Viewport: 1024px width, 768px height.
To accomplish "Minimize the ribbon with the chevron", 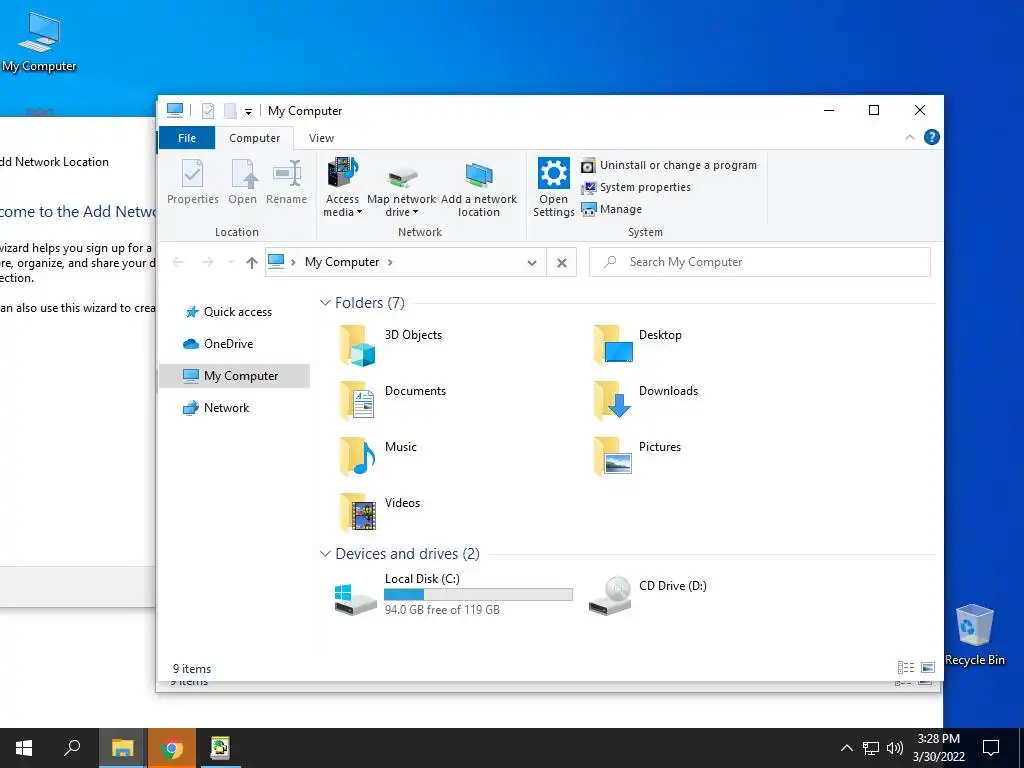I will 910,137.
